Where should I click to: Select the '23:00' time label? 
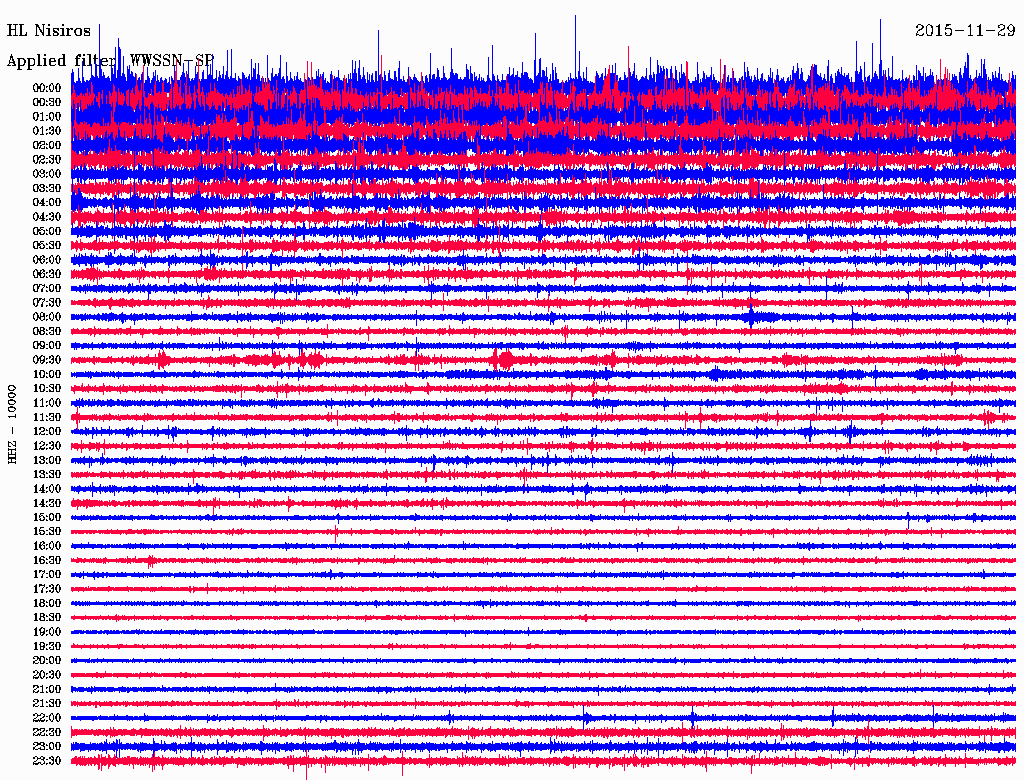click(x=47, y=747)
